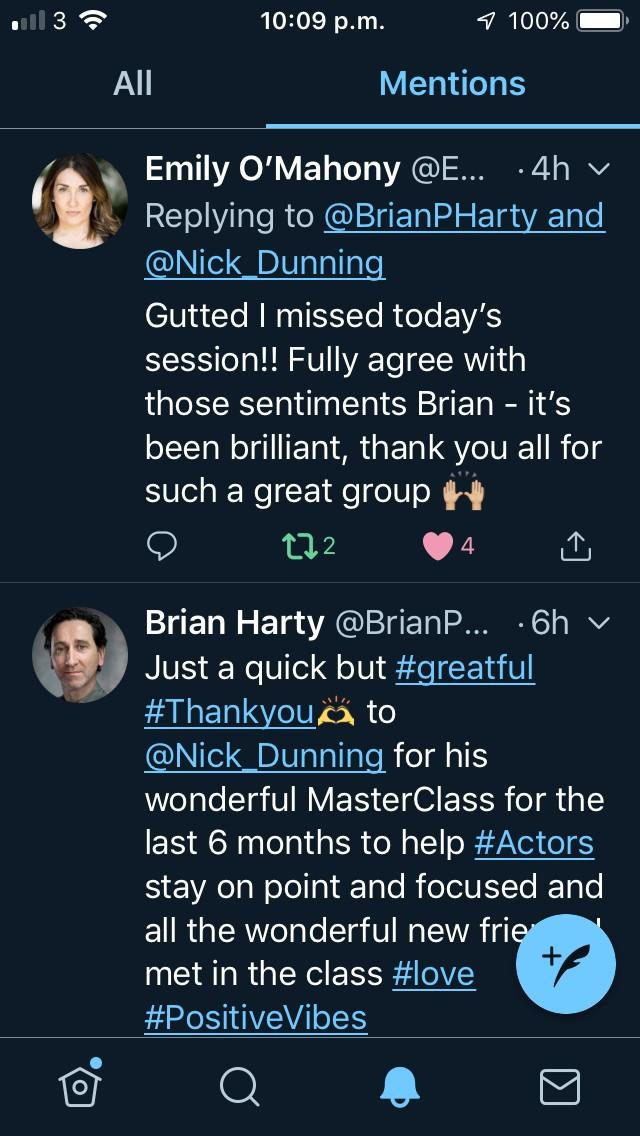Expand options for Emily O'Mahony's tweet
The image size is (640, 1136).
(598, 170)
